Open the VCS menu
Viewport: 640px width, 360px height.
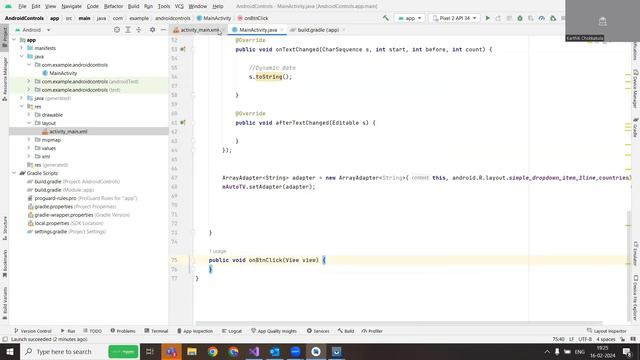179,6
